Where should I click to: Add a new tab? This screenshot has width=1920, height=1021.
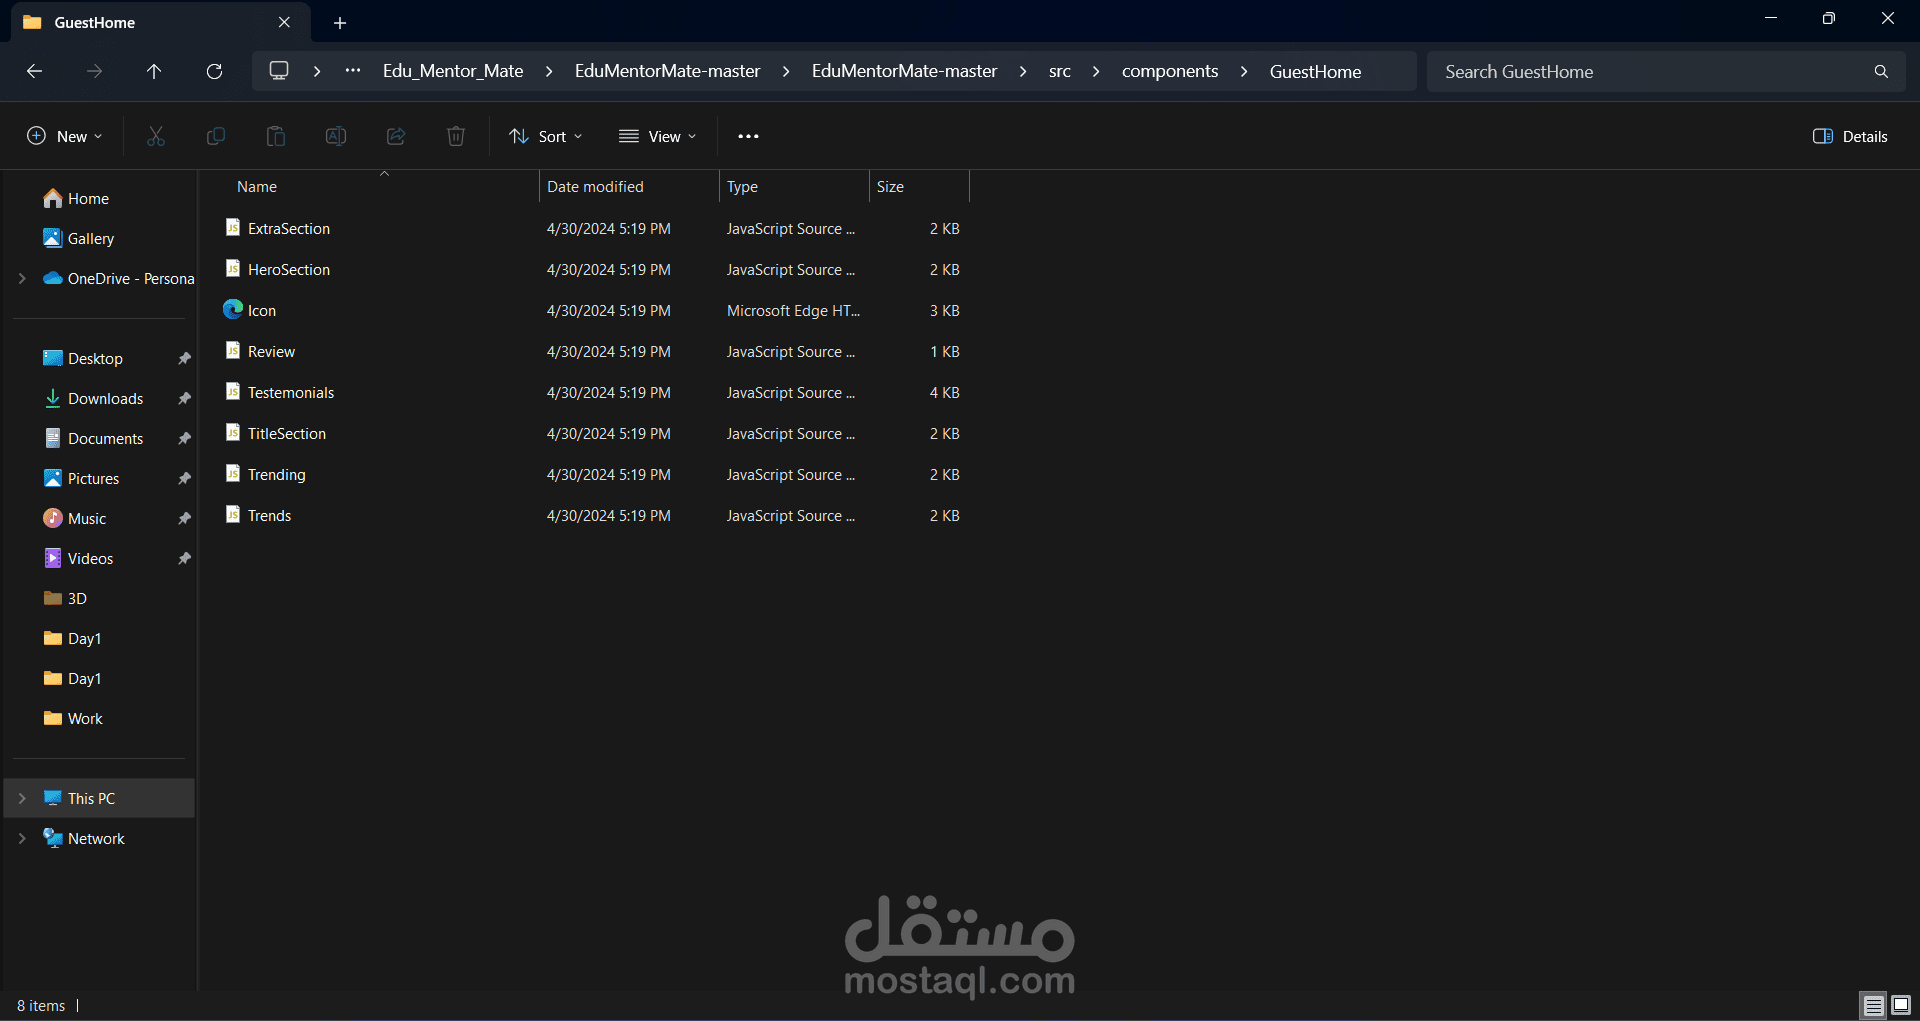340,22
